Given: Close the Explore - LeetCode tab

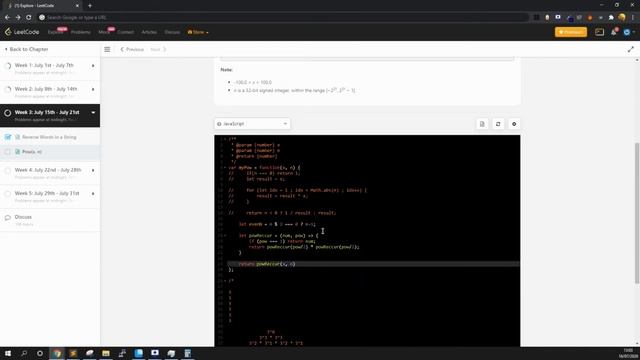Looking at the screenshot, I should coord(77,6).
